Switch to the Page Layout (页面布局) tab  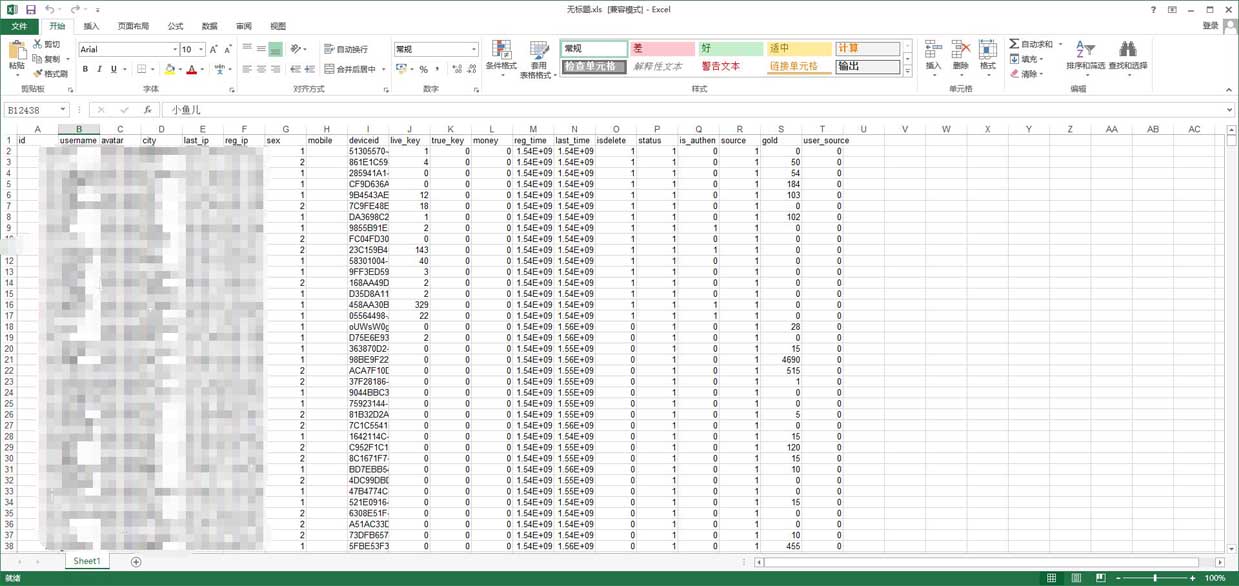133,27
